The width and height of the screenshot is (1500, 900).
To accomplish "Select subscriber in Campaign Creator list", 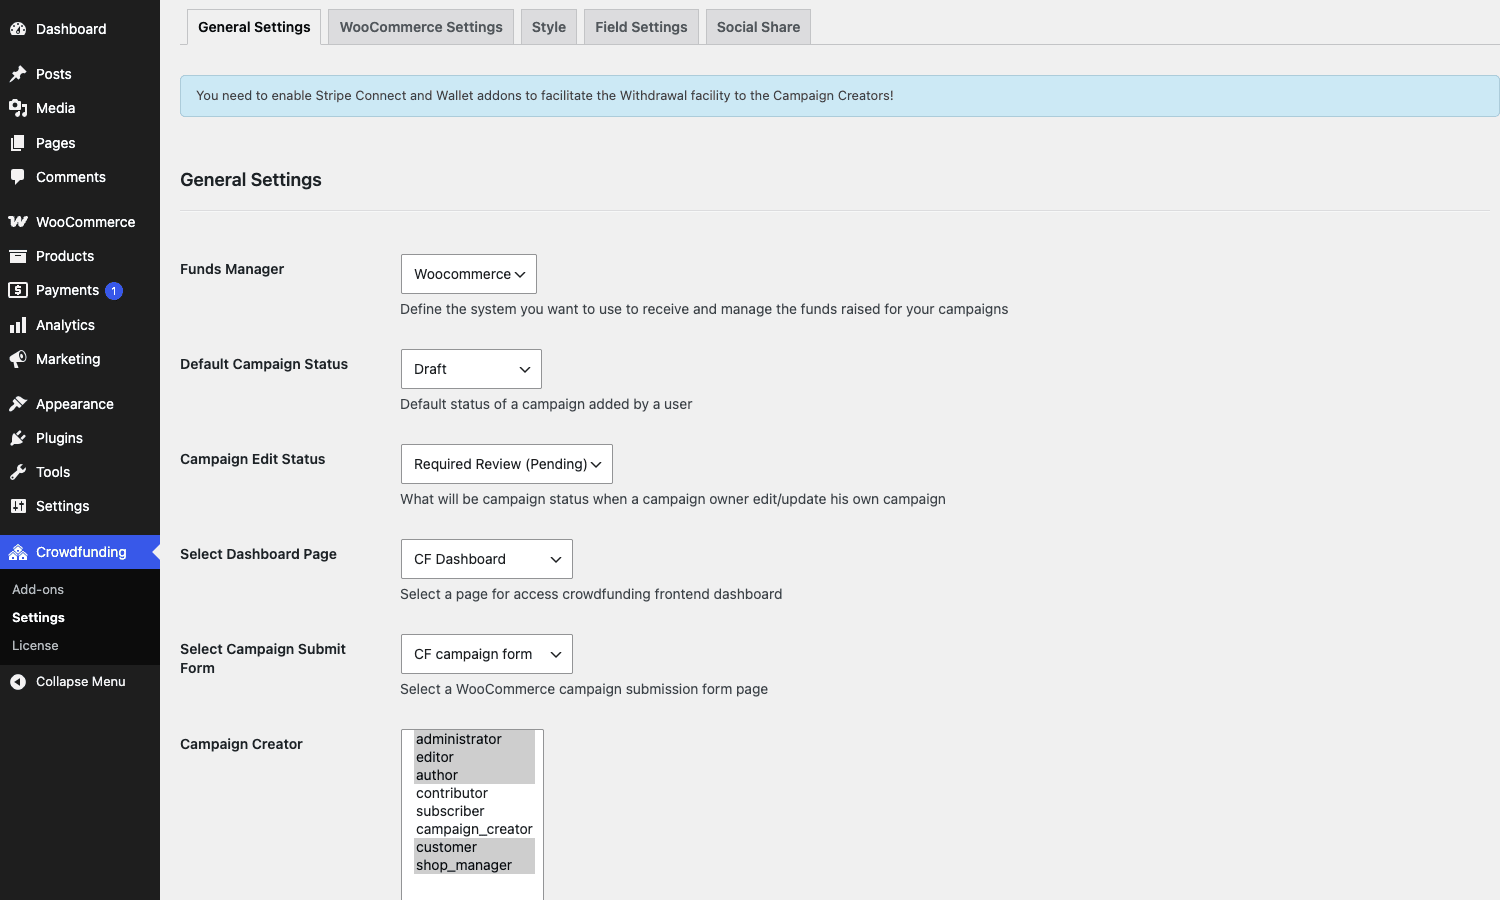I will pos(474,811).
